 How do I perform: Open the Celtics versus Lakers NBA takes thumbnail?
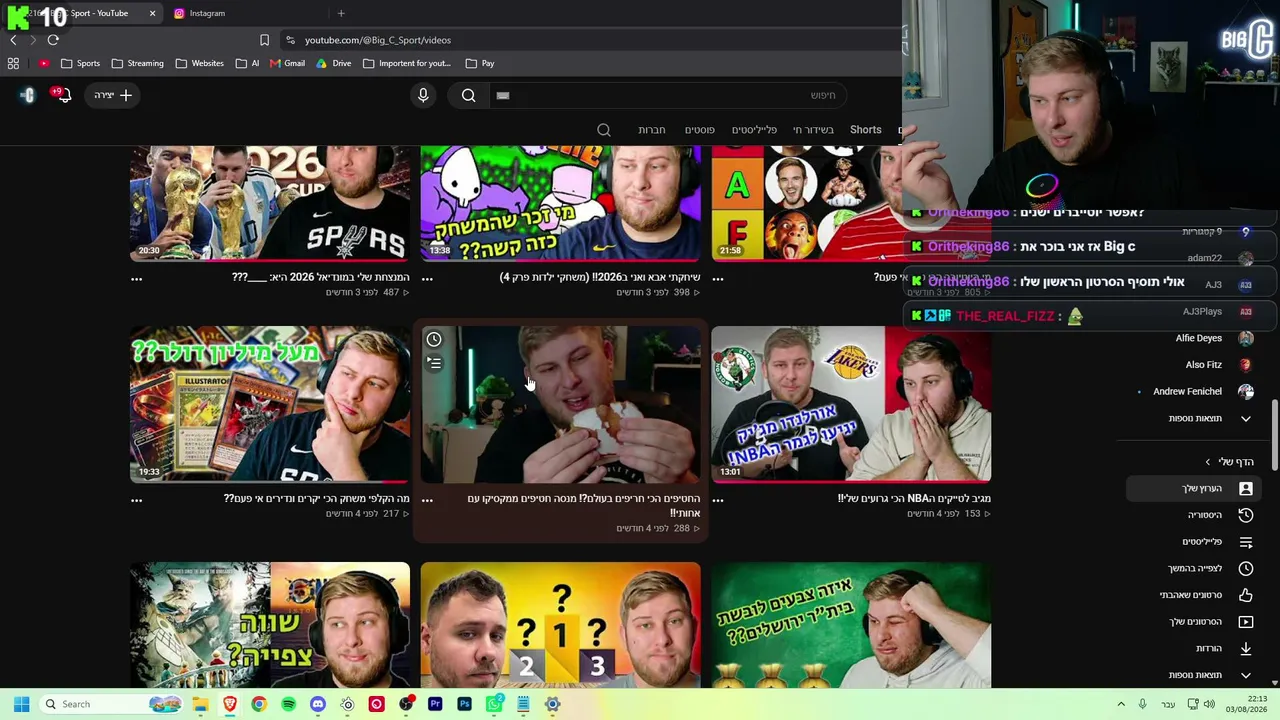851,404
